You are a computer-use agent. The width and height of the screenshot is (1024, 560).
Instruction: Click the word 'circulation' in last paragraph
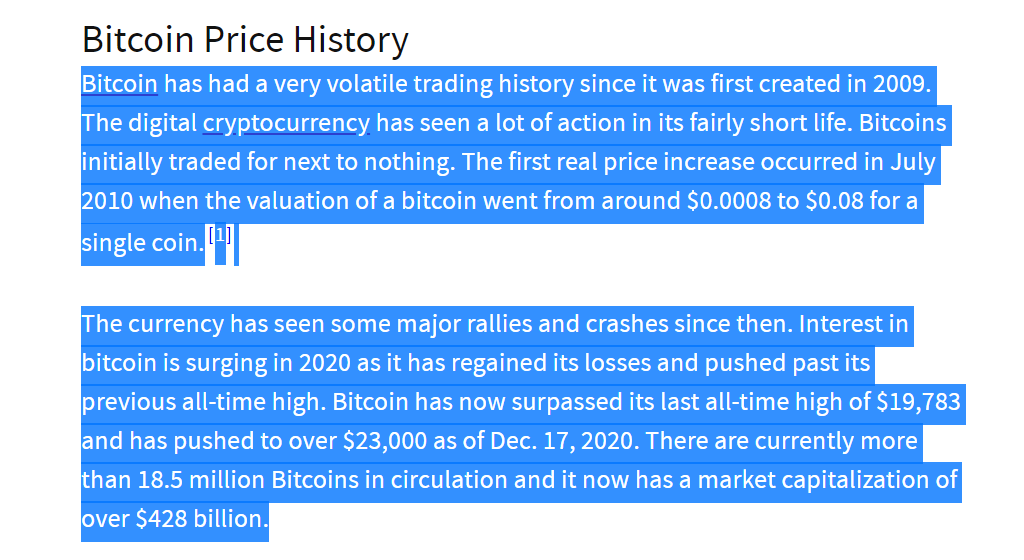click(x=449, y=480)
